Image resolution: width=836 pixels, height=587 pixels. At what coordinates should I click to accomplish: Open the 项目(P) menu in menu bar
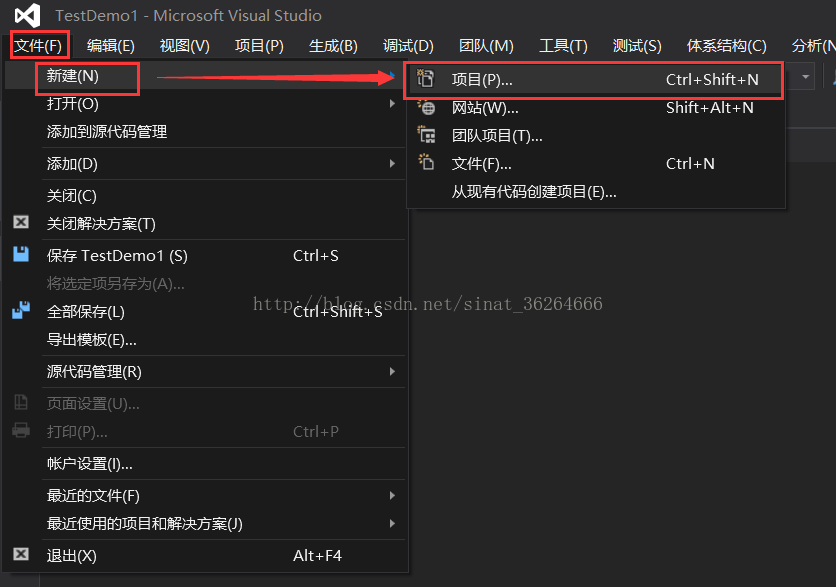point(259,46)
